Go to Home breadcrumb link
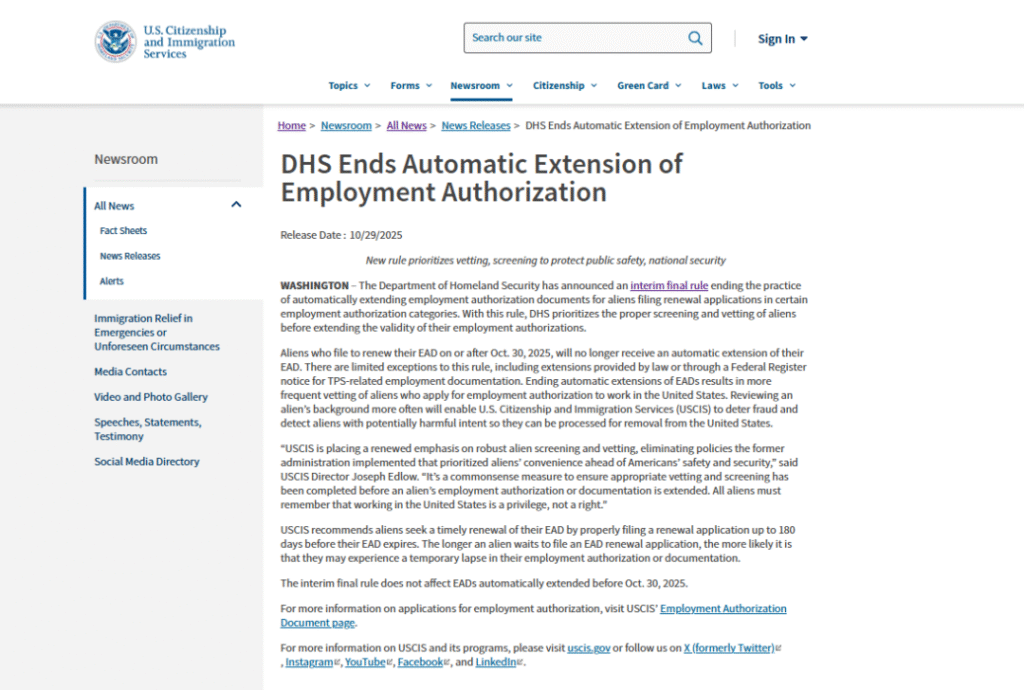 [292, 126]
